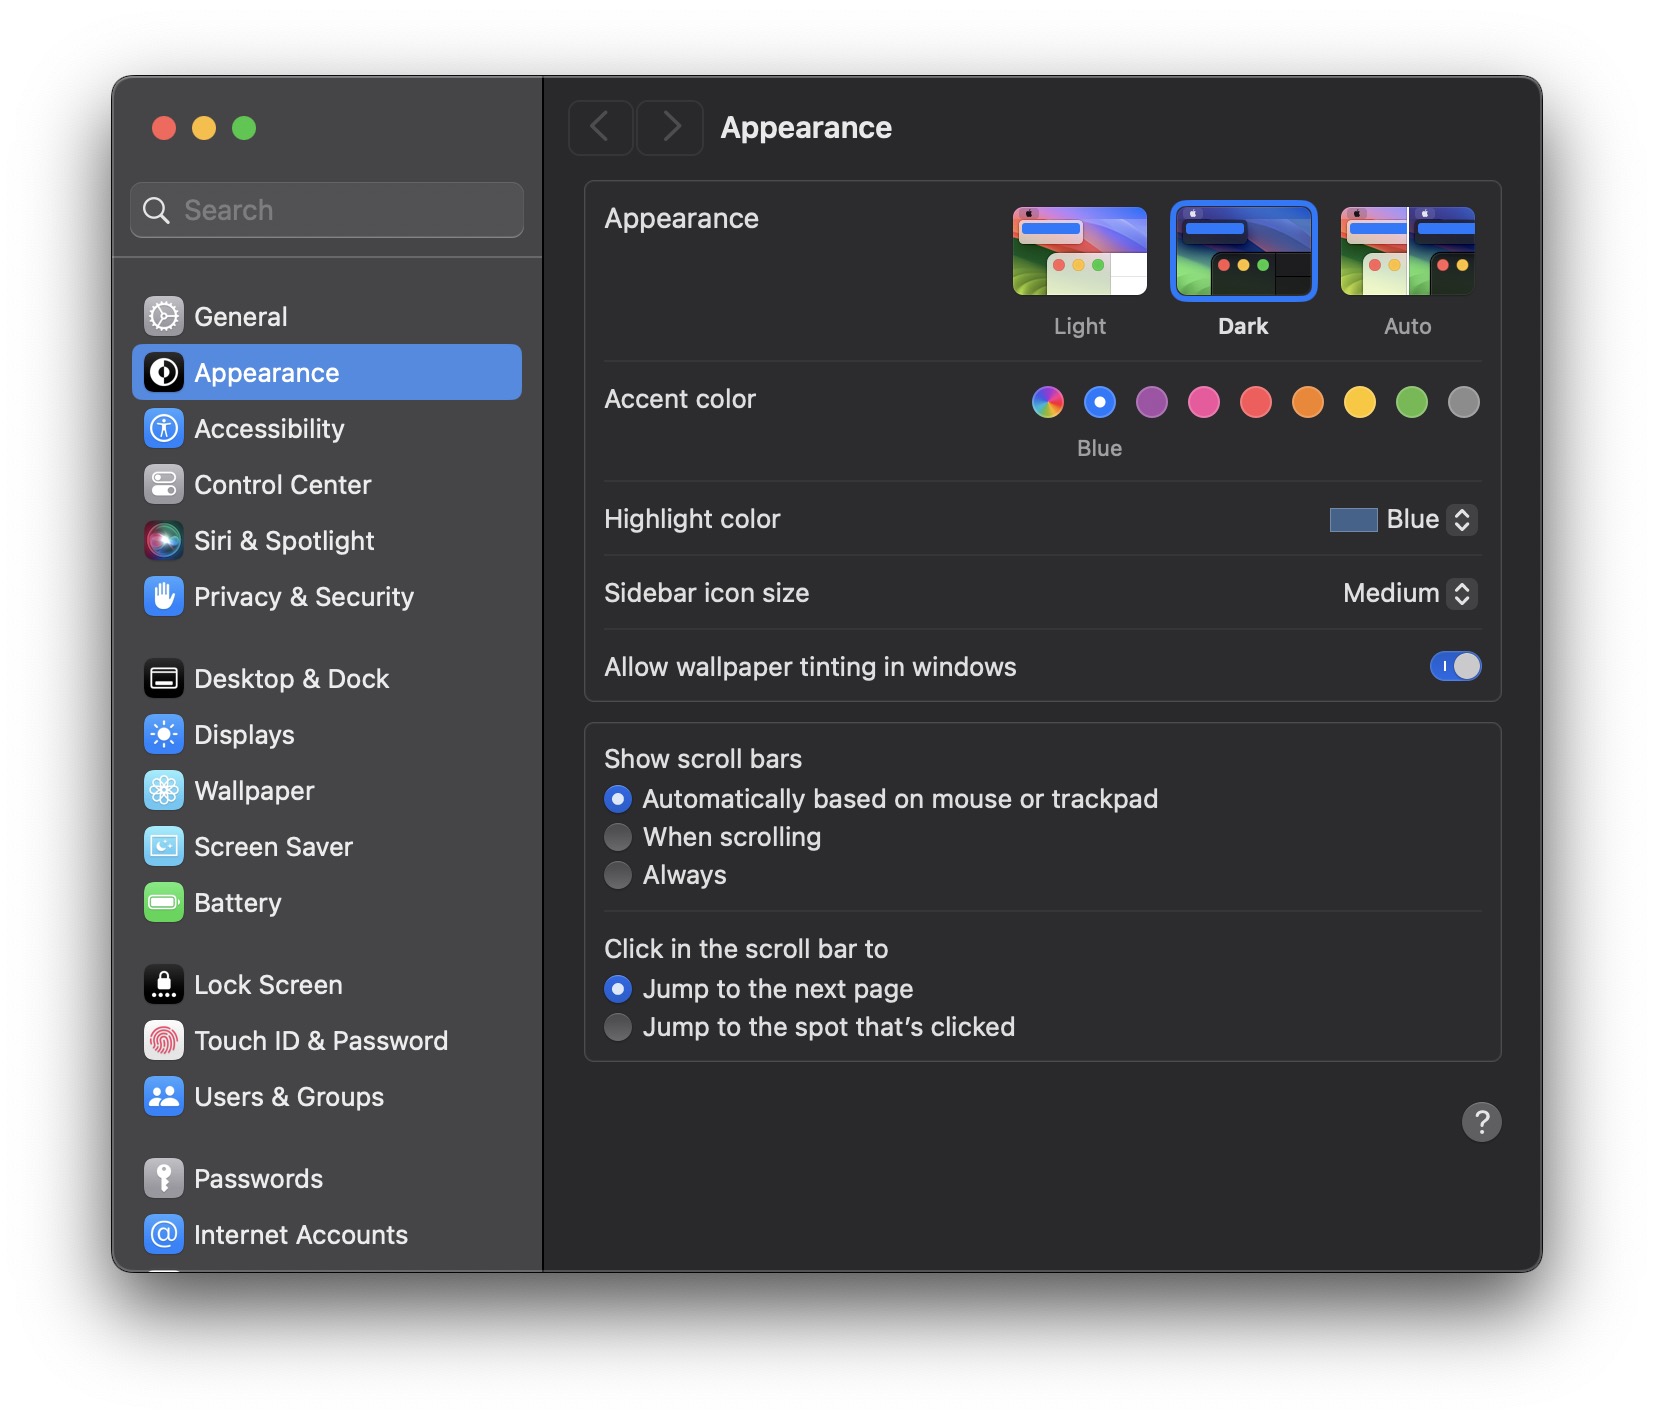The width and height of the screenshot is (1654, 1420).
Task: Select 'When scrolling' for scroll bars
Action: click(618, 836)
